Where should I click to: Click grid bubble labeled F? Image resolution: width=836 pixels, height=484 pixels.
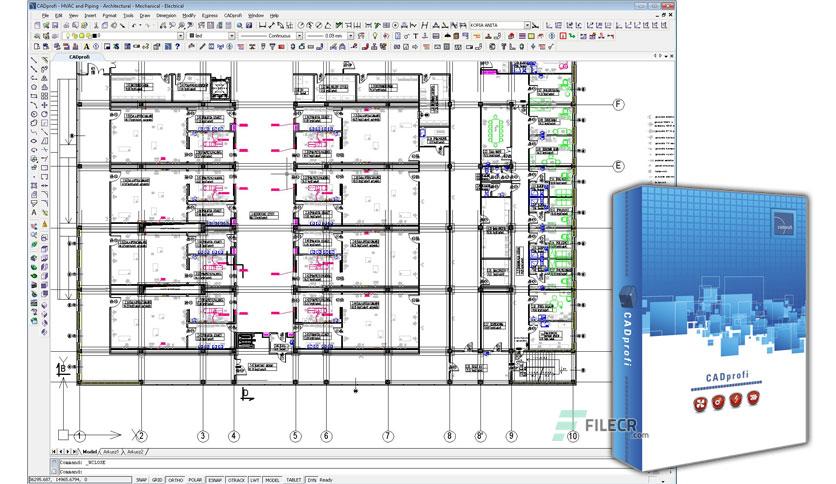pyautogui.click(x=618, y=104)
